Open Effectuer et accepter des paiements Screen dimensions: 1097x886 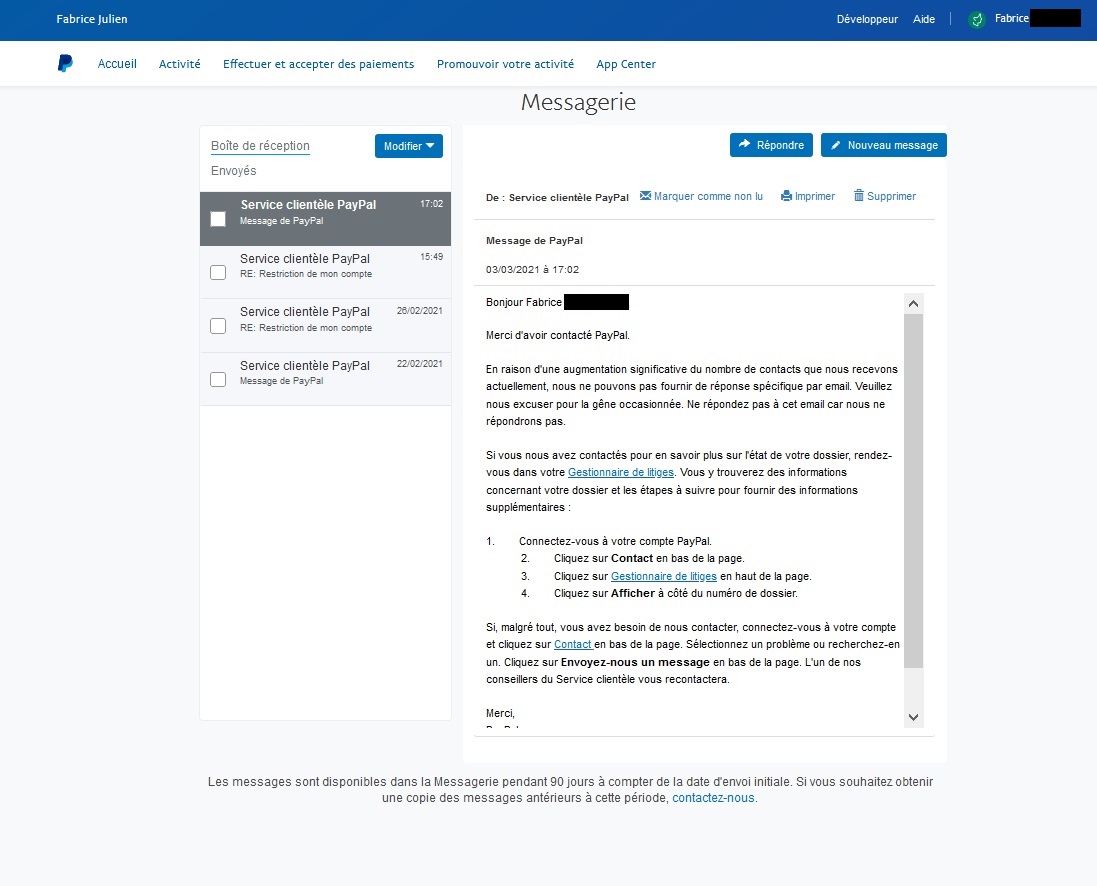point(318,64)
